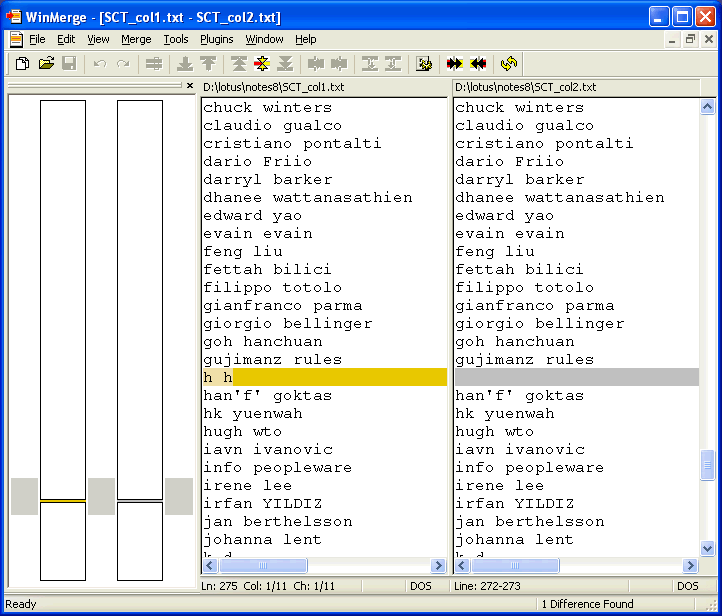Image resolution: width=722 pixels, height=616 pixels.
Task: Click the Undo arrow icon
Action: click(x=99, y=64)
